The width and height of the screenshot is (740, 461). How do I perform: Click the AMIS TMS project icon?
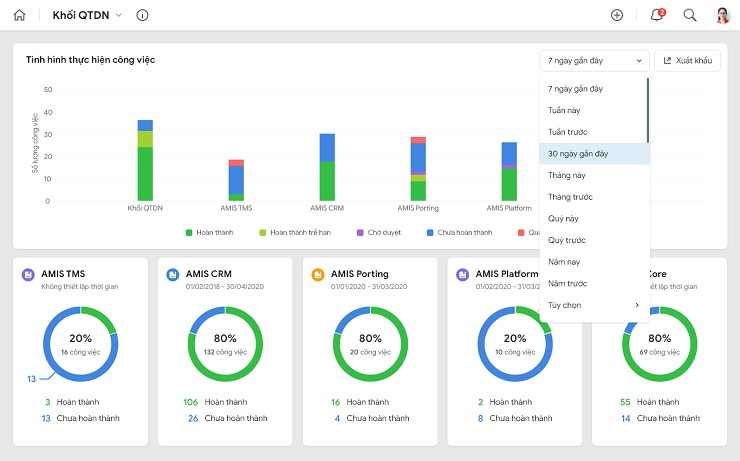tap(28, 274)
